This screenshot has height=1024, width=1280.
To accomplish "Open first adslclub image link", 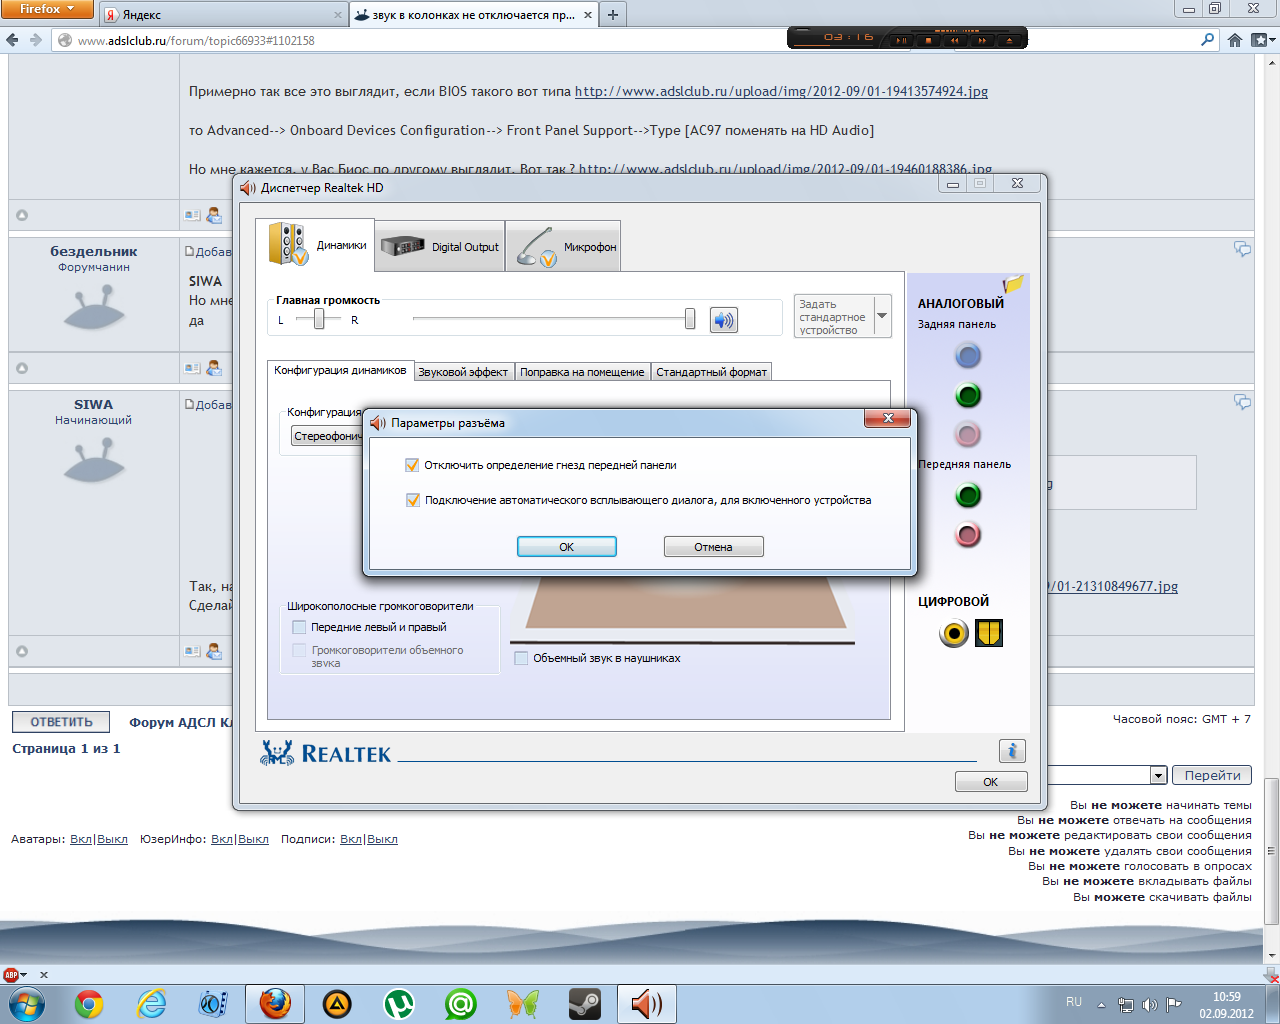I will (x=781, y=91).
